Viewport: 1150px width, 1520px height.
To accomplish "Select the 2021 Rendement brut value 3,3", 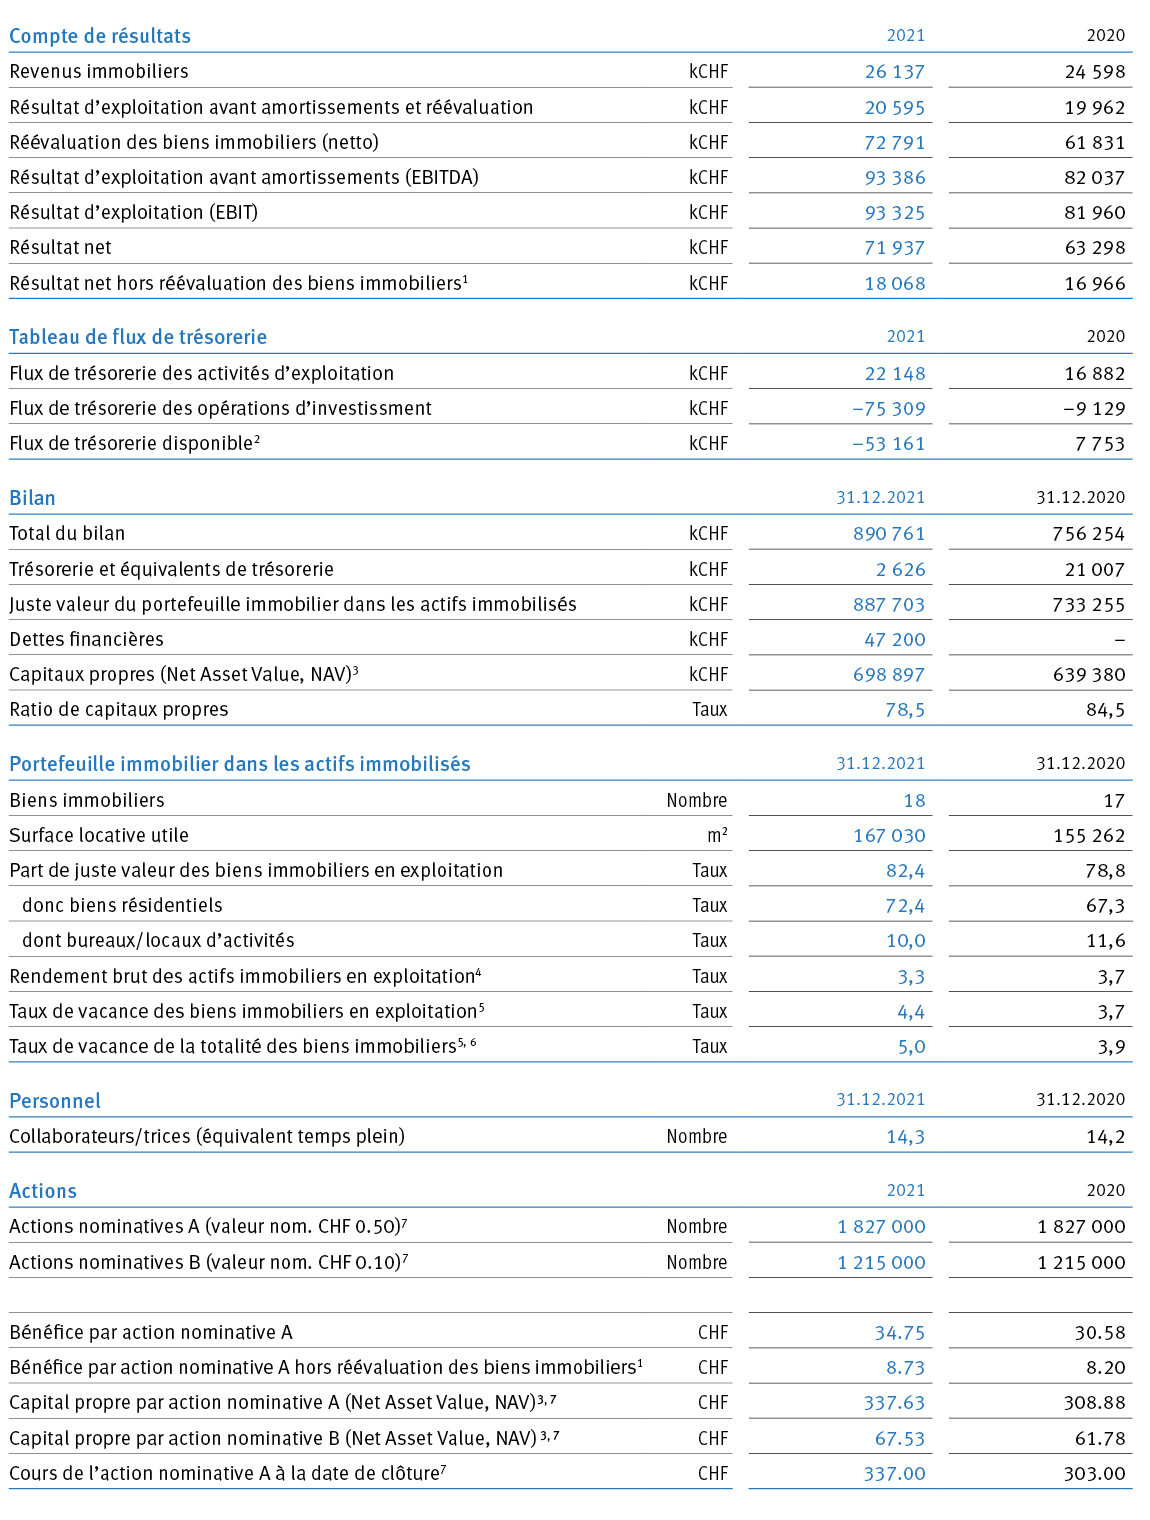I will point(911,977).
